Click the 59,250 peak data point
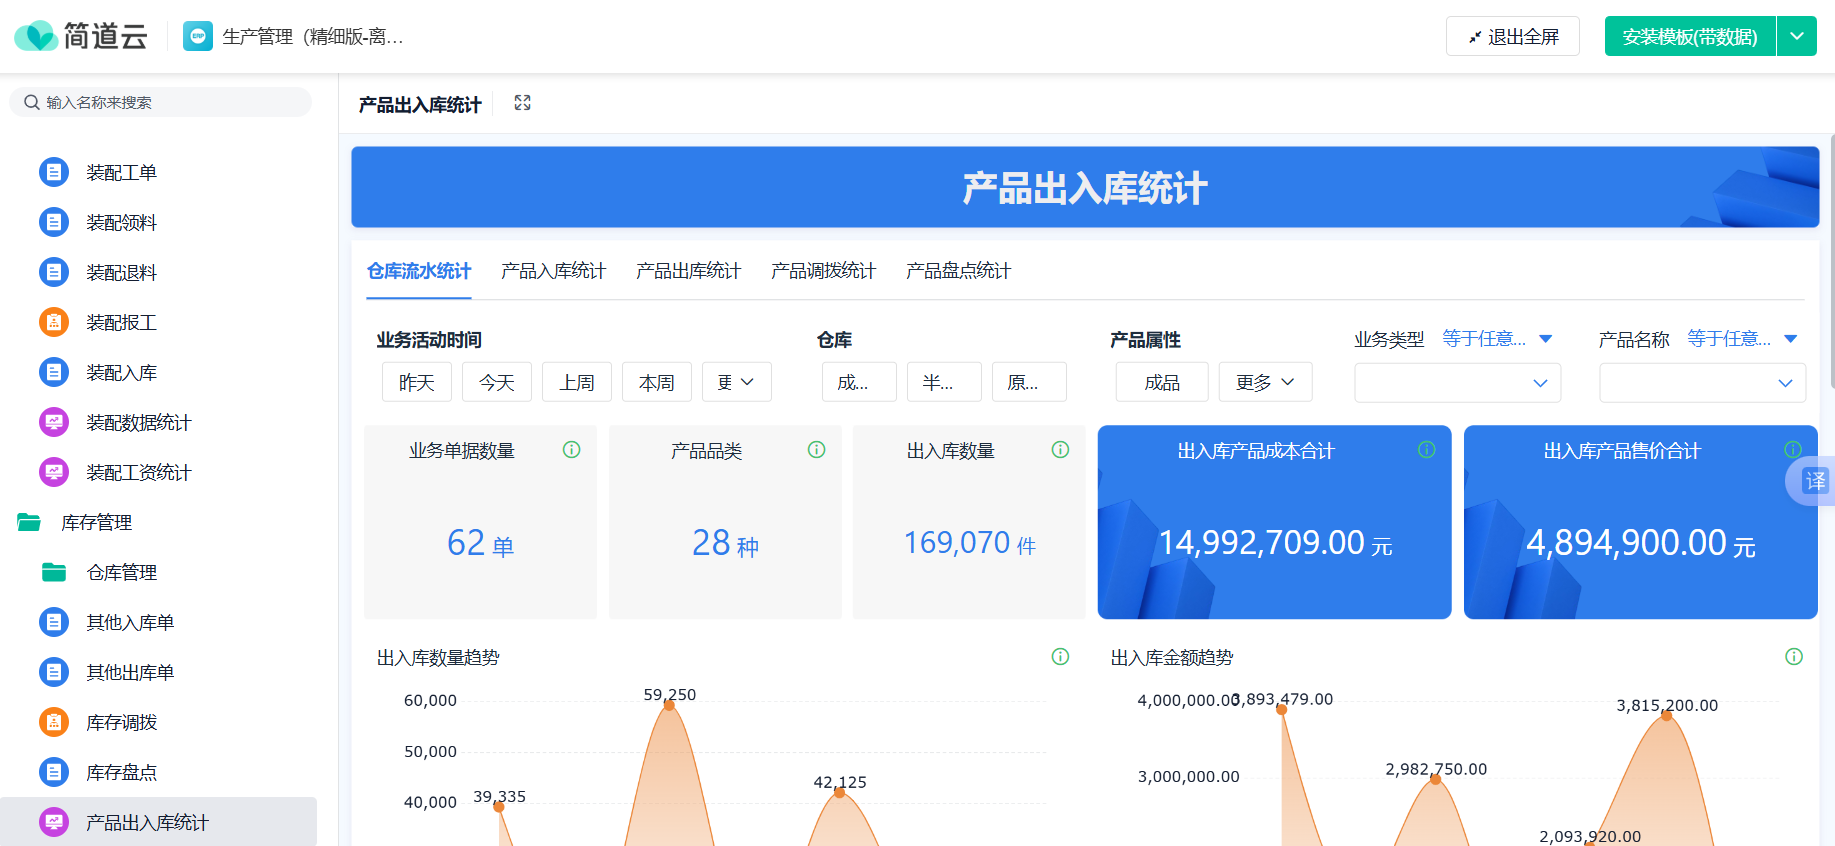Screen dimensions: 1835x846 coord(669,706)
